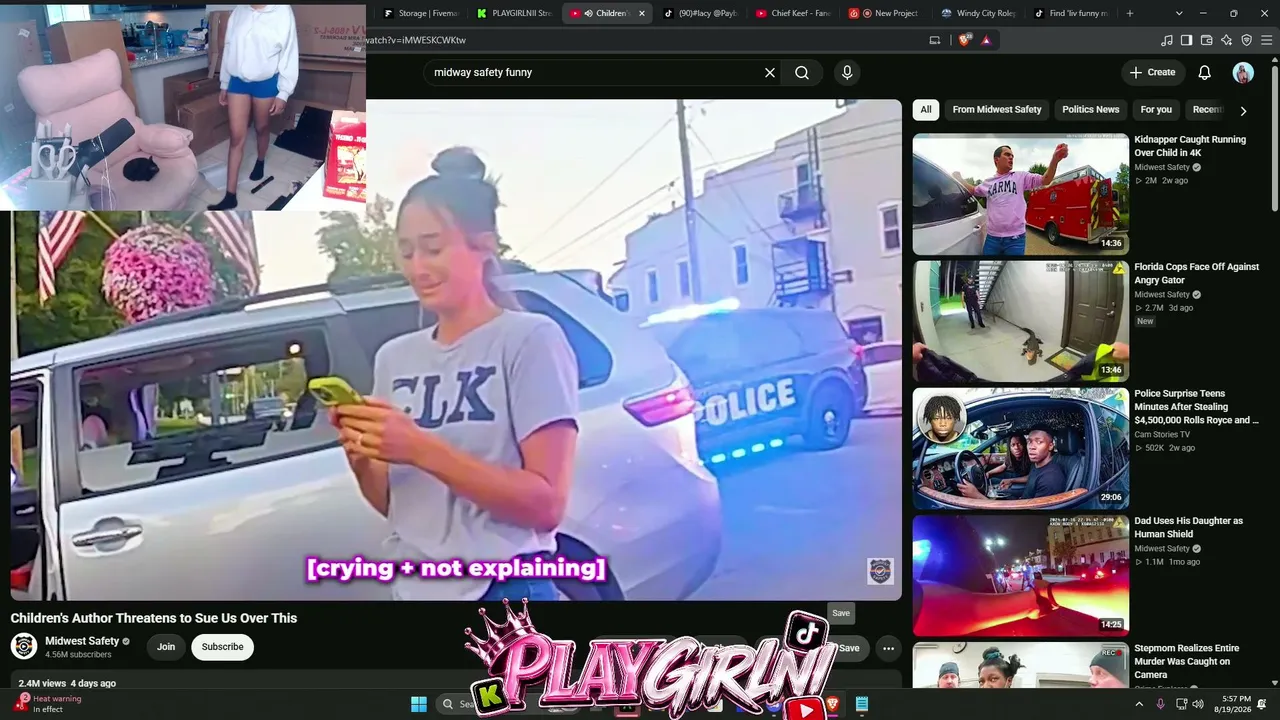Click the taskbar microphone tray icon
The image size is (1280, 720).
(x=1160, y=704)
